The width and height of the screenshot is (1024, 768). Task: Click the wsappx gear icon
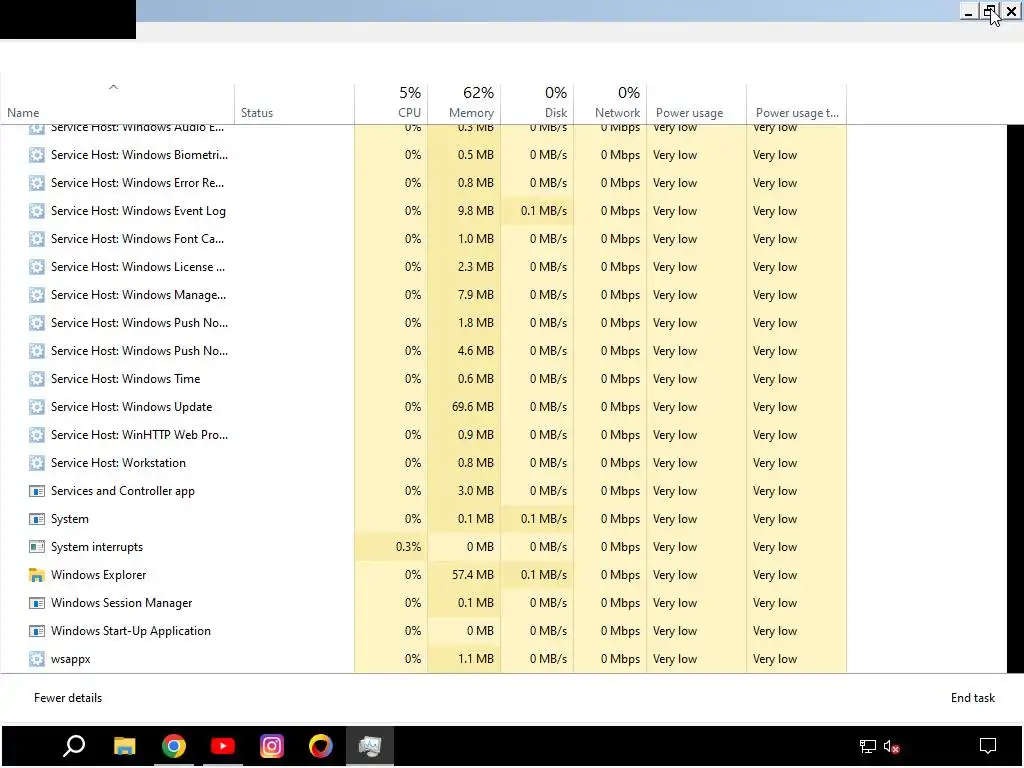pyautogui.click(x=37, y=659)
